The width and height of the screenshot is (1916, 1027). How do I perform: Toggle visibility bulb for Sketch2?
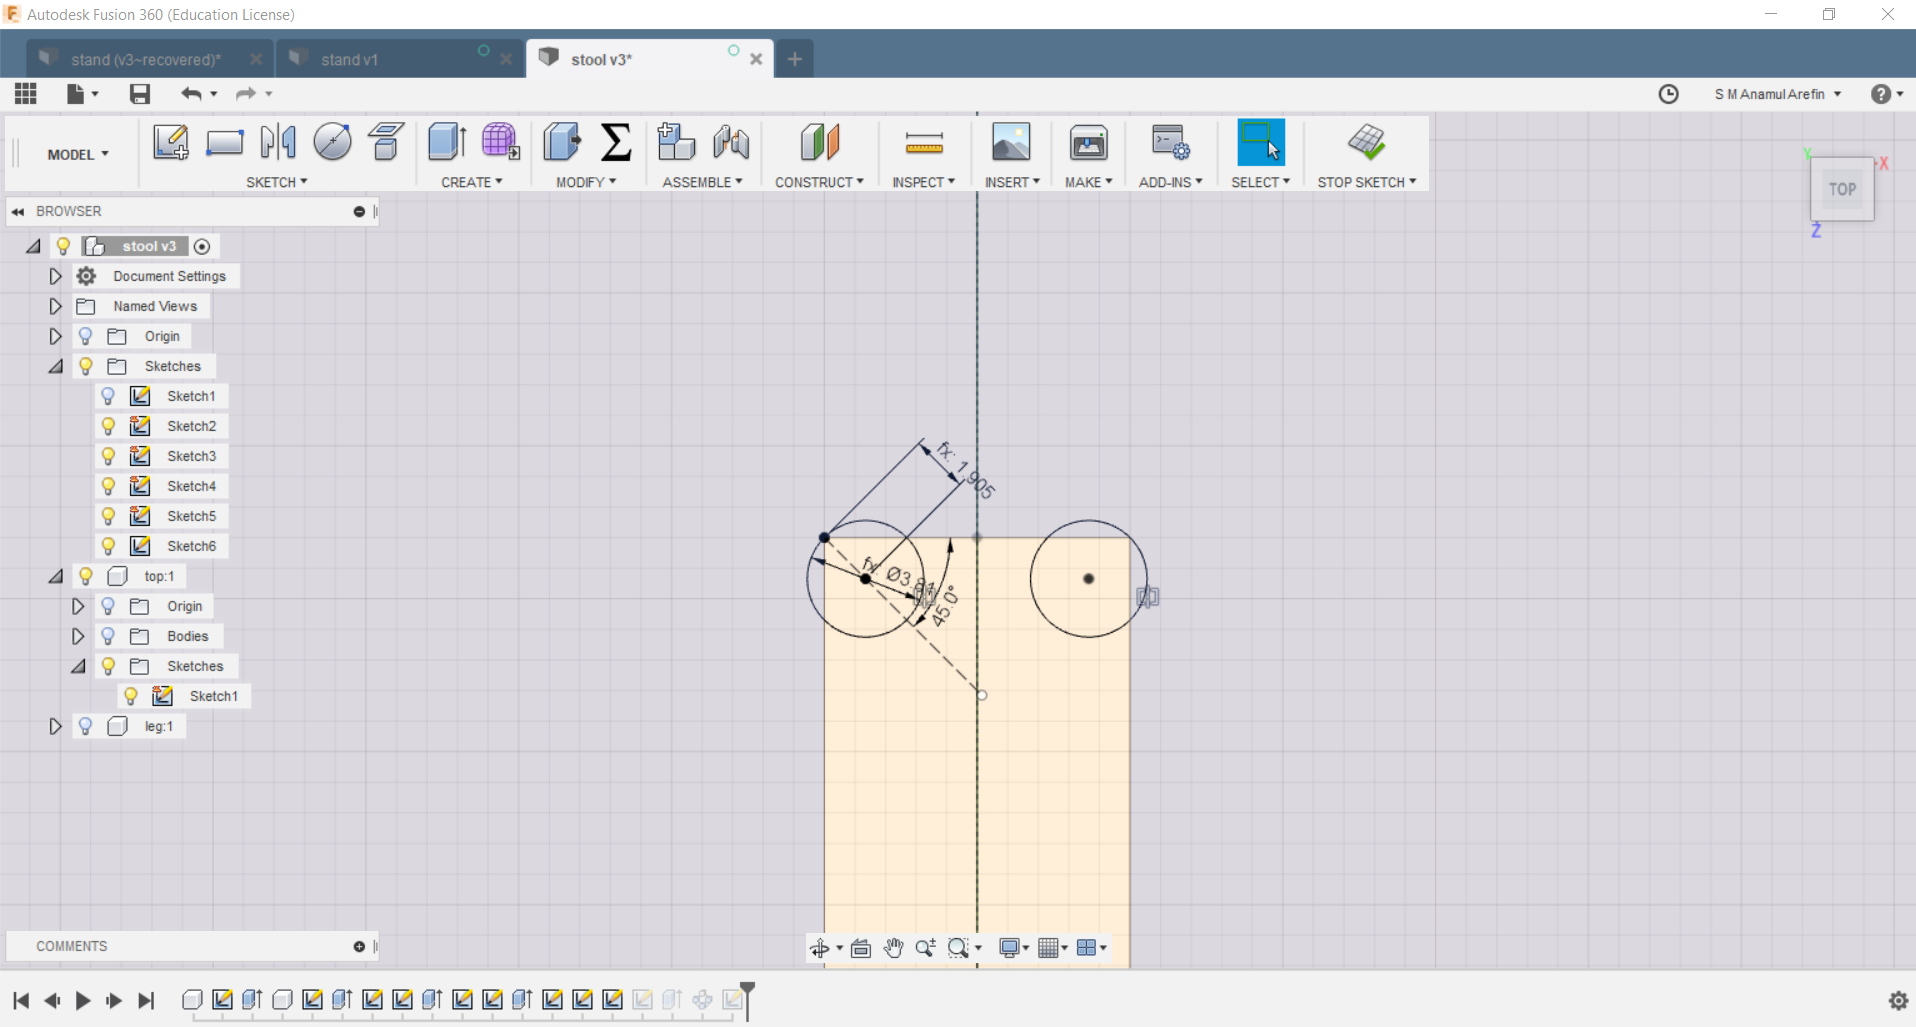click(108, 426)
